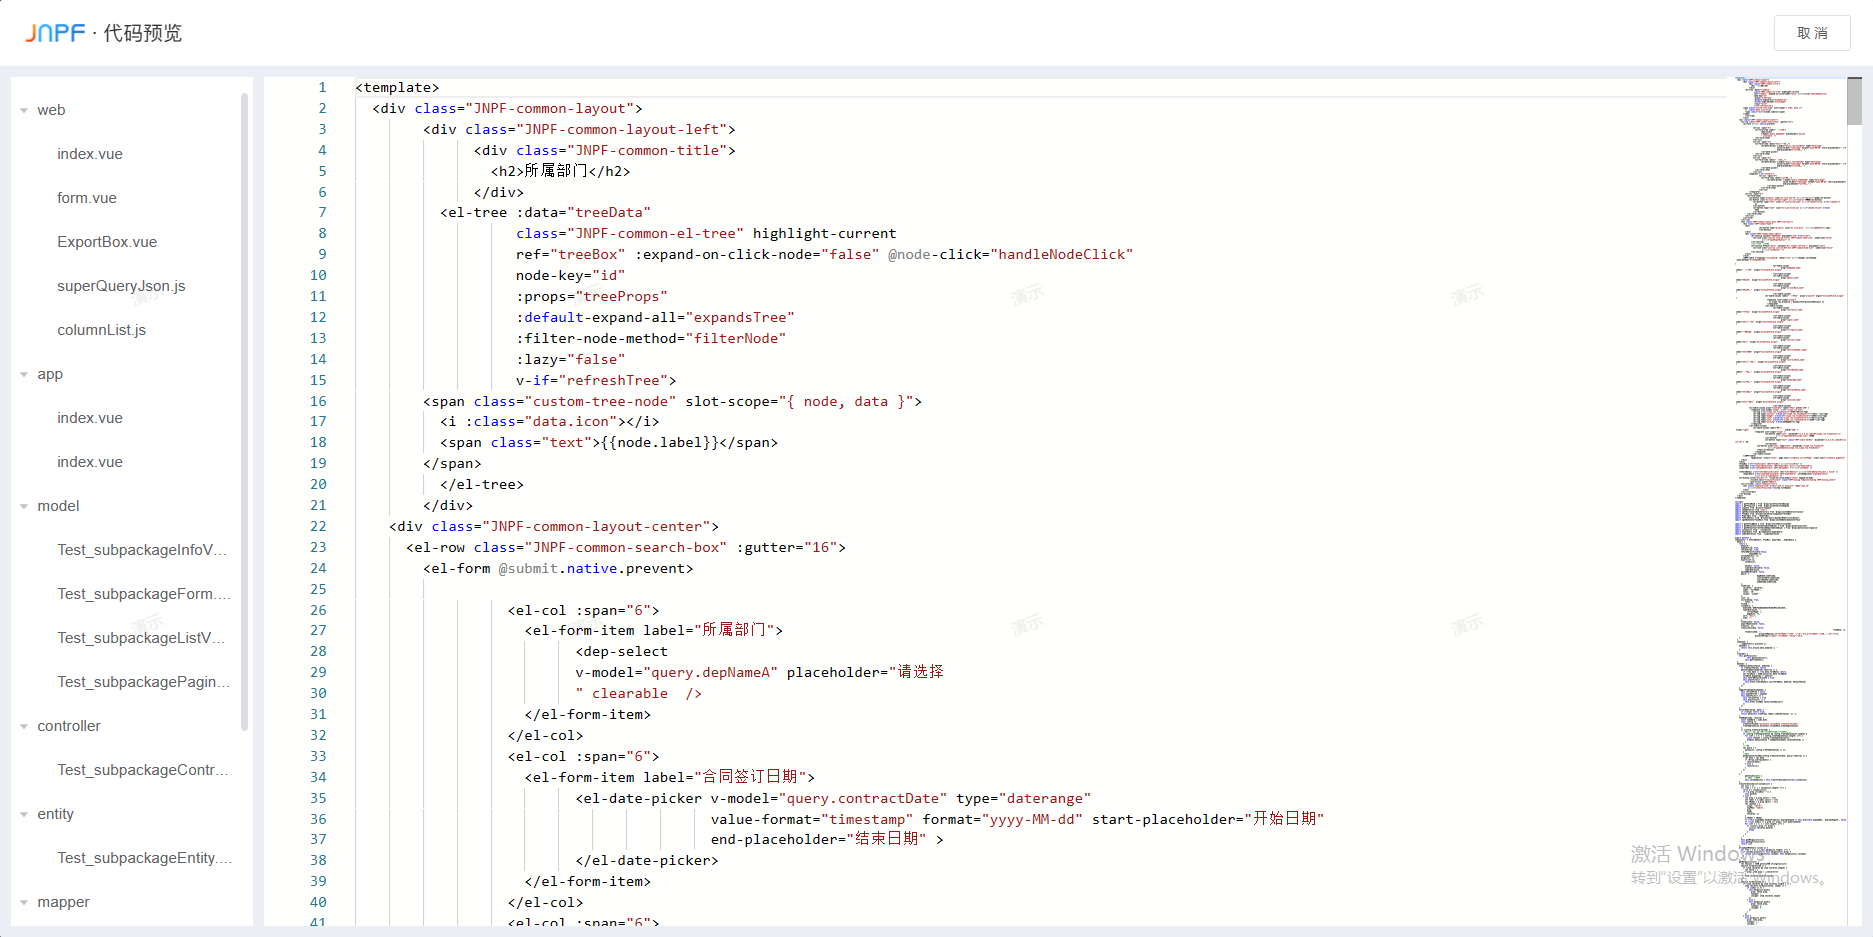The width and height of the screenshot is (1873, 937).
Task: Open the ExportBox.vue file
Action: pyautogui.click(x=106, y=242)
